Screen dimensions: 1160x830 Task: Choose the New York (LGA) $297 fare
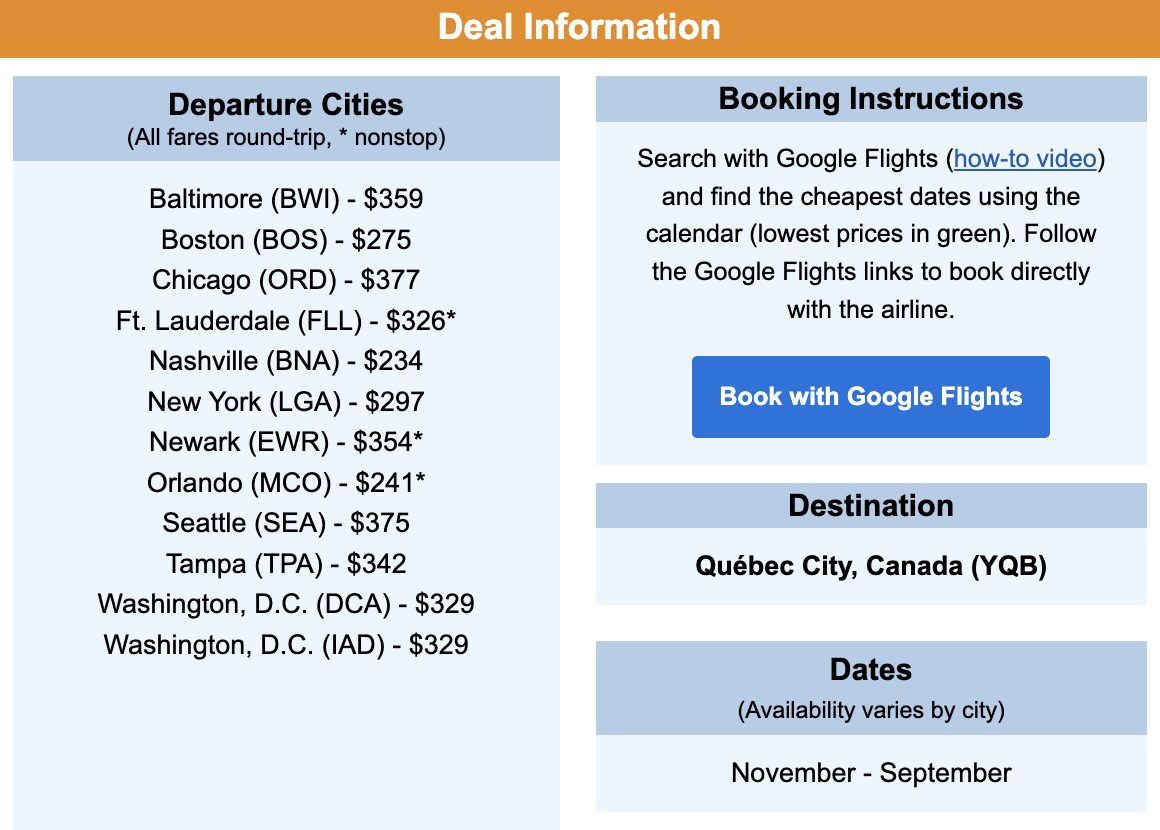[x=286, y=402]
